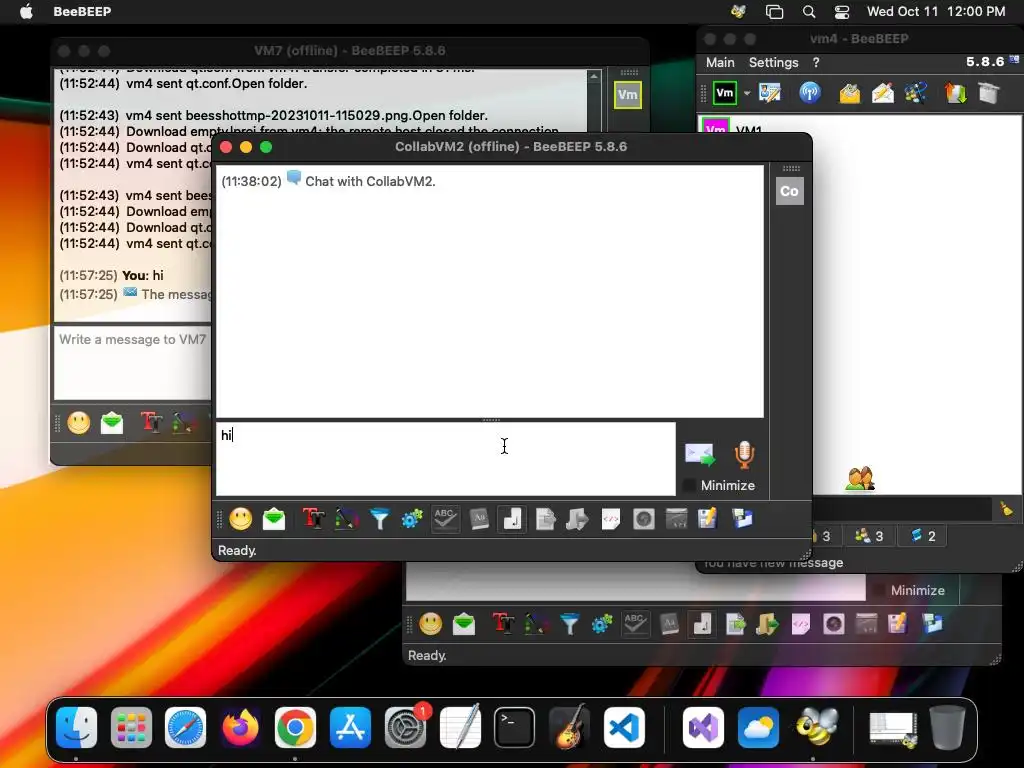Click green envelope icon in CollabVM2 toolbar

[274, 519]
